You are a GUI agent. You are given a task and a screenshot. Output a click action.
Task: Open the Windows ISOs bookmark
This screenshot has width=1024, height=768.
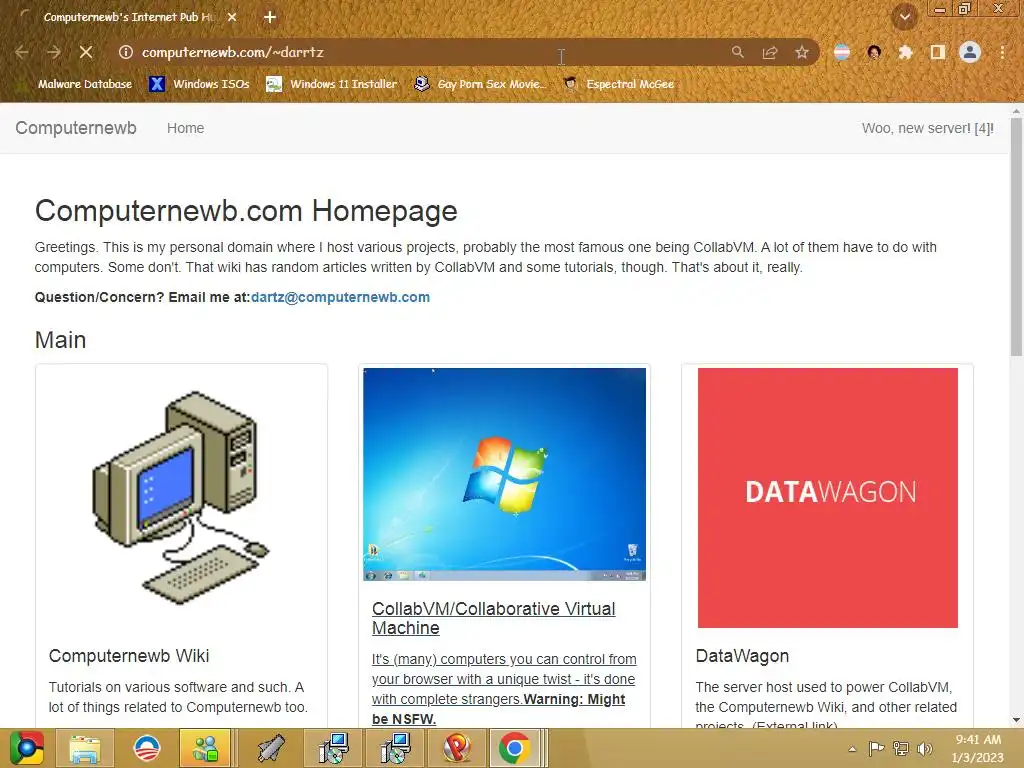199,84
